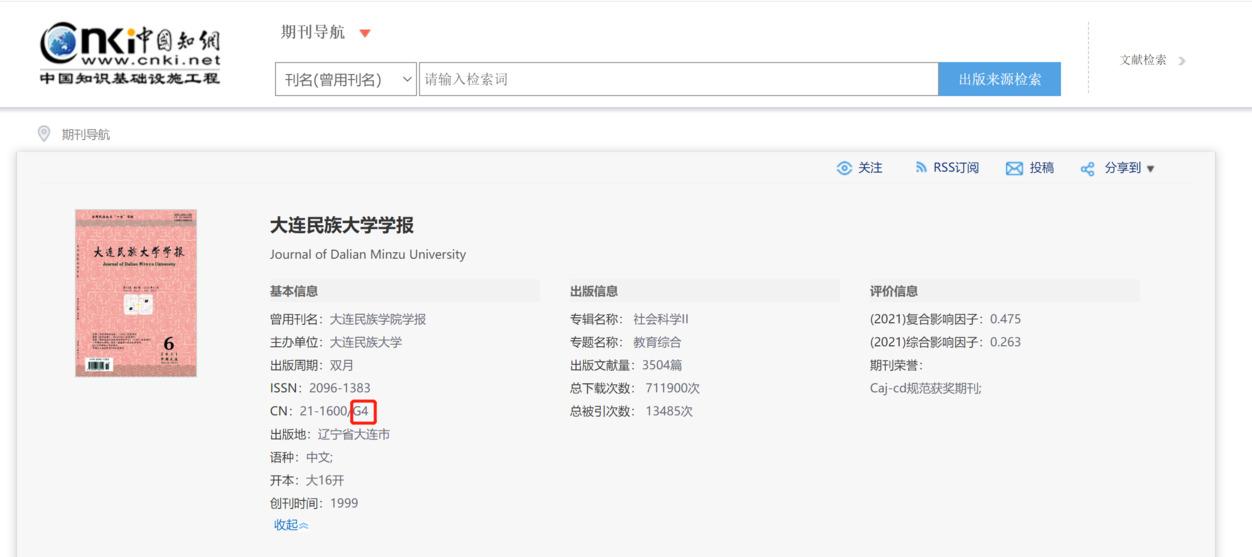Click the 请输入检索词 search input
The width and height of the screenshot is (1252, 557).
click(678, 79)
